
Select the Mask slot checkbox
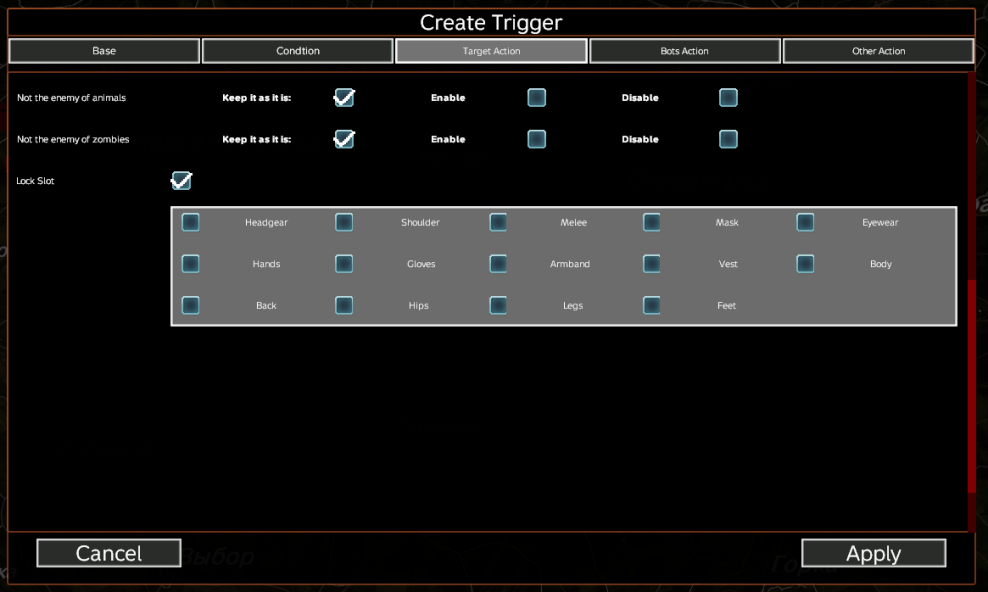point(652,222)
